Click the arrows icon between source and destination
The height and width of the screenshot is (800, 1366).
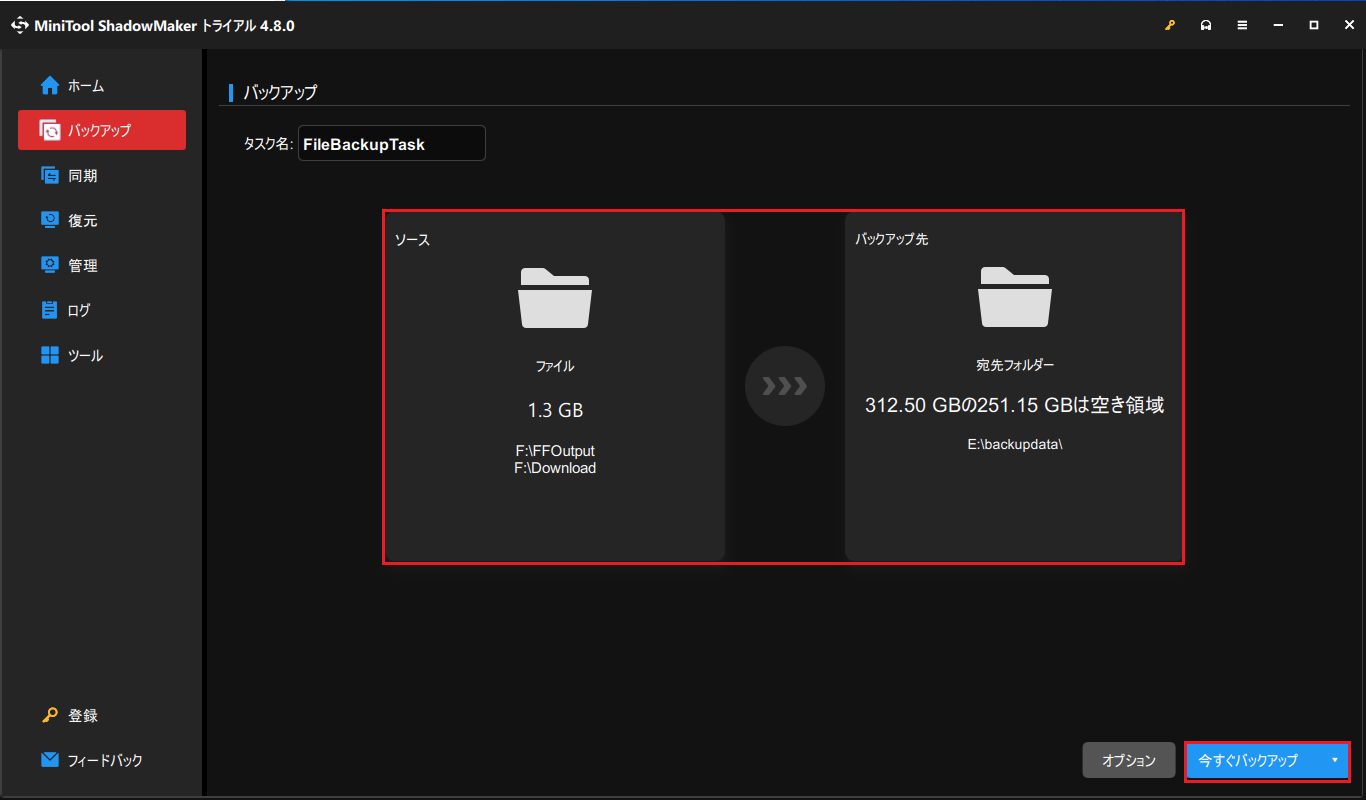tap(785, 386)
